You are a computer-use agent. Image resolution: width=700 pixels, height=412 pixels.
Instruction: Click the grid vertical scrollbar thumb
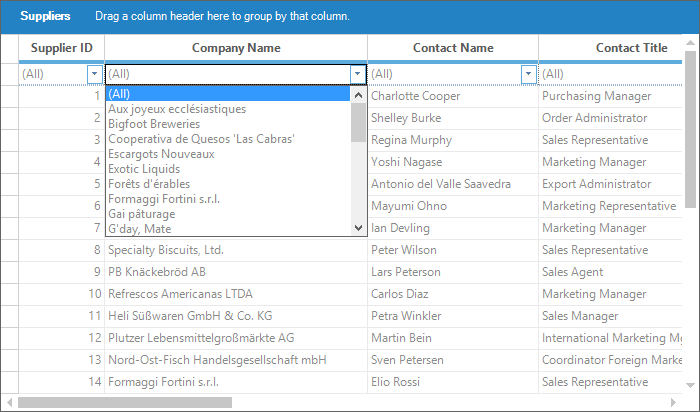pyautogui.click(x=691, y=129)
